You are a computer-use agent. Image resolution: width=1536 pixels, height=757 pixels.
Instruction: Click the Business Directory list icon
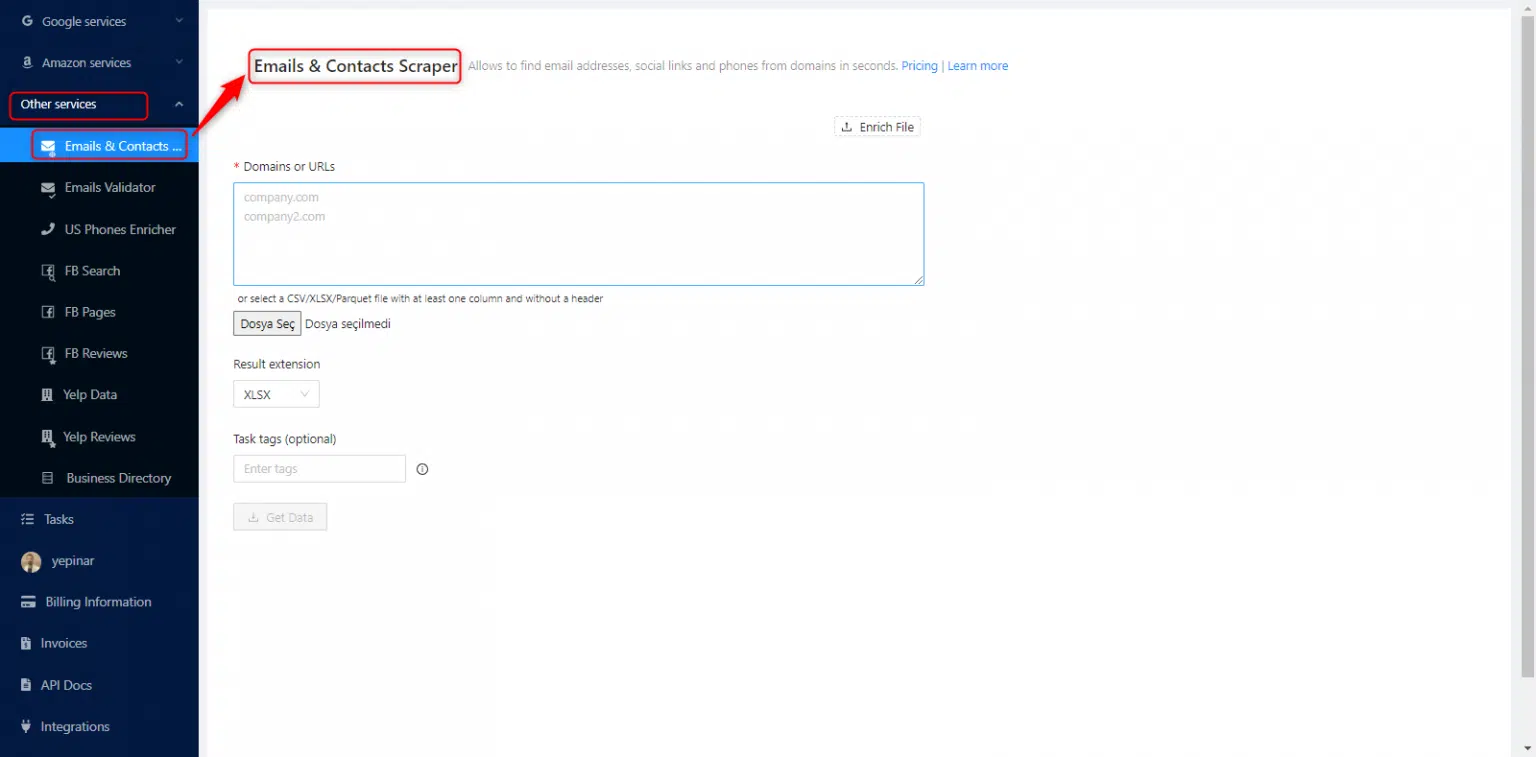click(47, 478)
